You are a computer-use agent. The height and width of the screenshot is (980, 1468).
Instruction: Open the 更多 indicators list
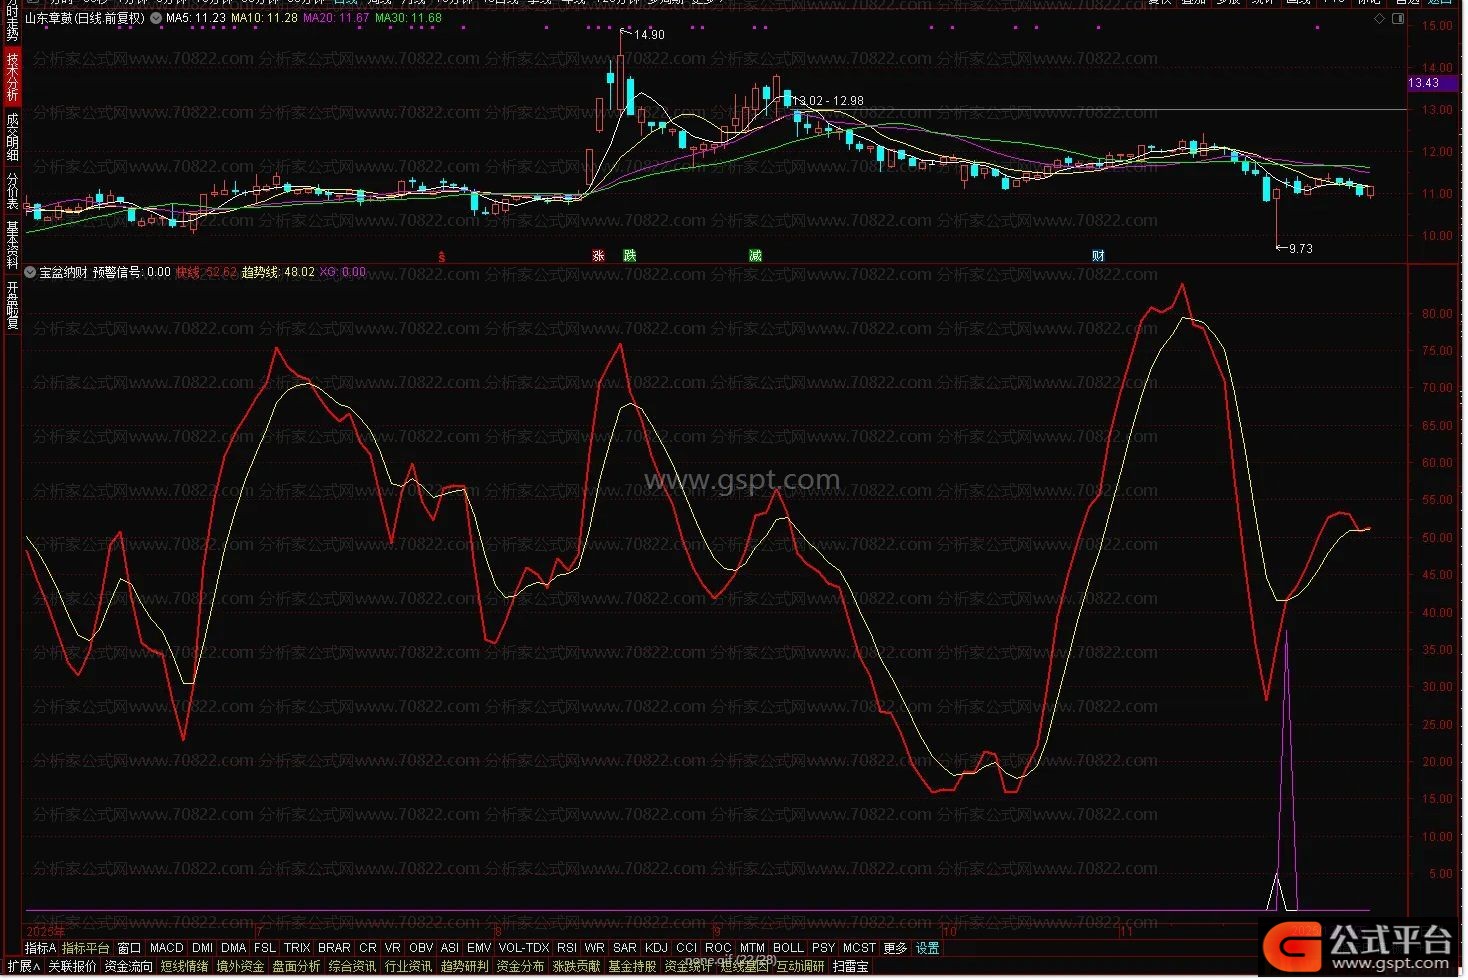[895, 948]
